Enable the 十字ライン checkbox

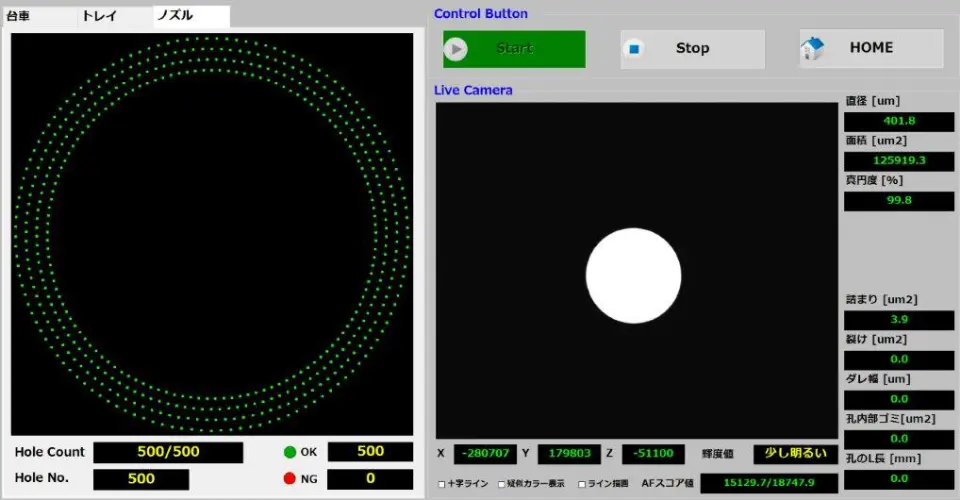pyautogui.click(x=441, y=484)
